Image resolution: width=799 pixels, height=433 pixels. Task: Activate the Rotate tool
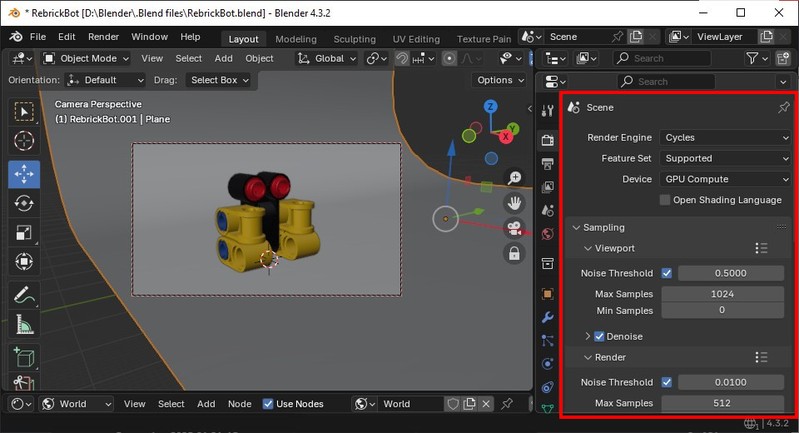click(x=24, y=203)
